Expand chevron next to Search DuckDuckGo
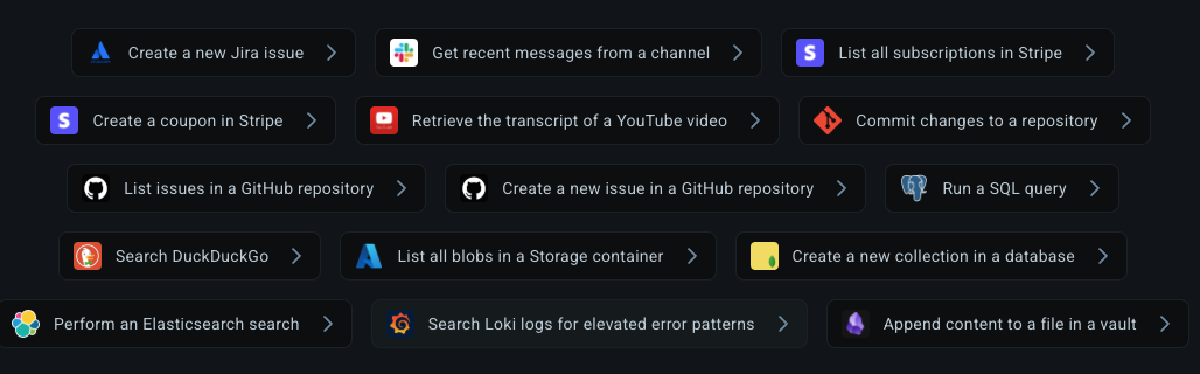Image resolution: width=1200 pixels, height=374 pixels. pyautogui.click(x=296, y=256)
